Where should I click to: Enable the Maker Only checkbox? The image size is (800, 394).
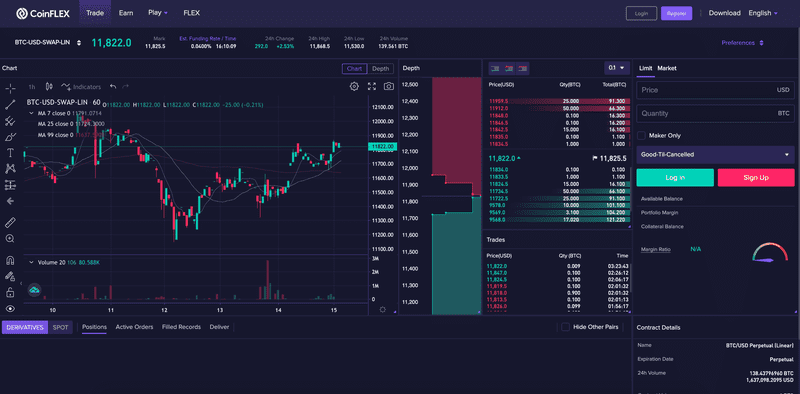(642, 136)
